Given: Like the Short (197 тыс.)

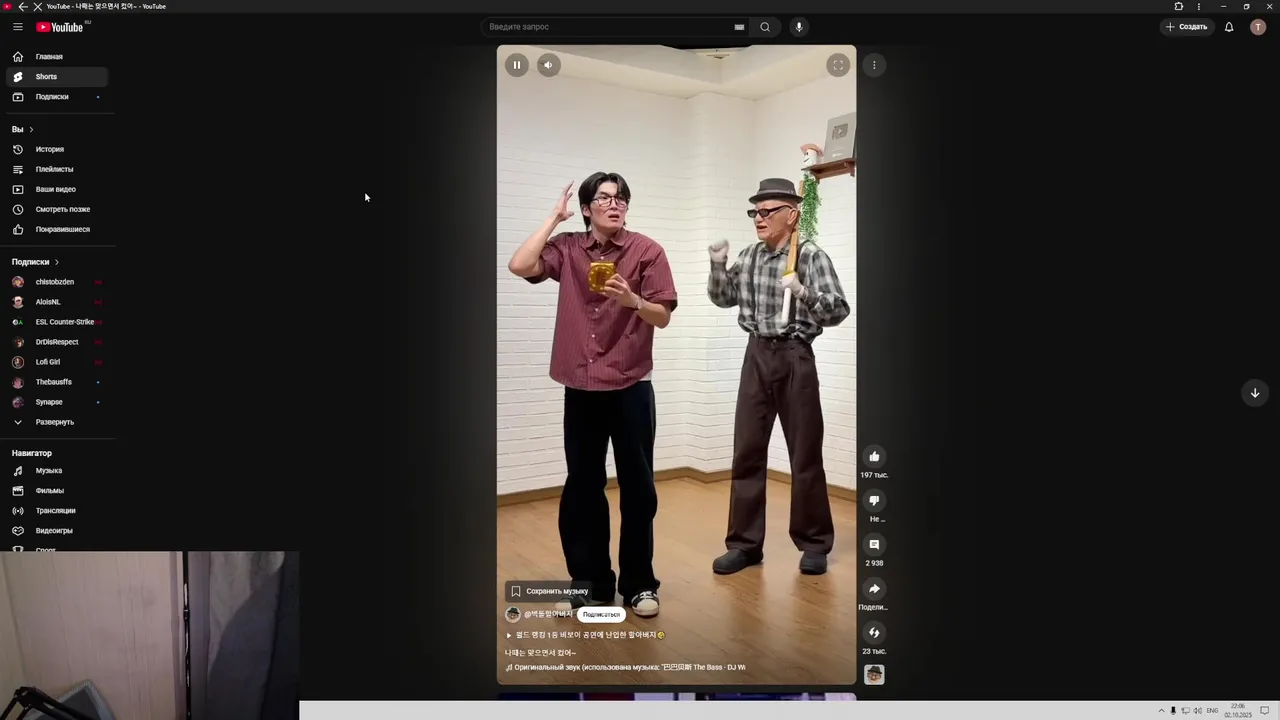Looking at the screenshot, I should pos(874,456).
